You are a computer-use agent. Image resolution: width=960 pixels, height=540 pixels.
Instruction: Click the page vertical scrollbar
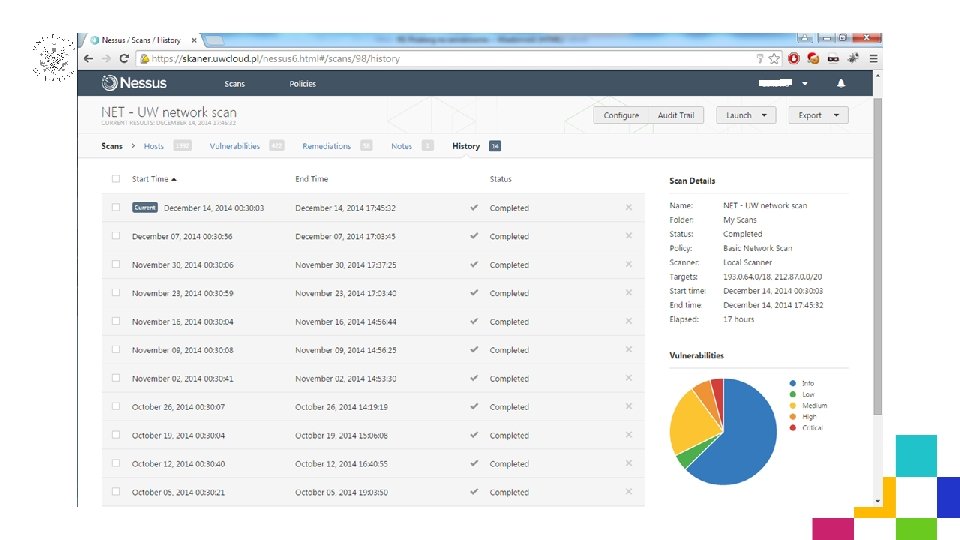877,257
